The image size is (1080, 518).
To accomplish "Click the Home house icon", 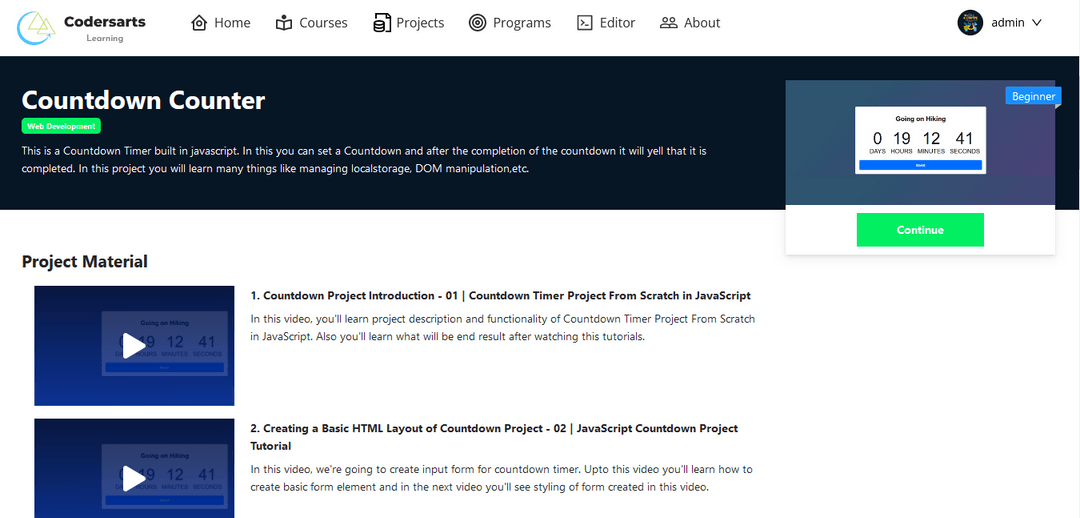I will click(199, 23).
